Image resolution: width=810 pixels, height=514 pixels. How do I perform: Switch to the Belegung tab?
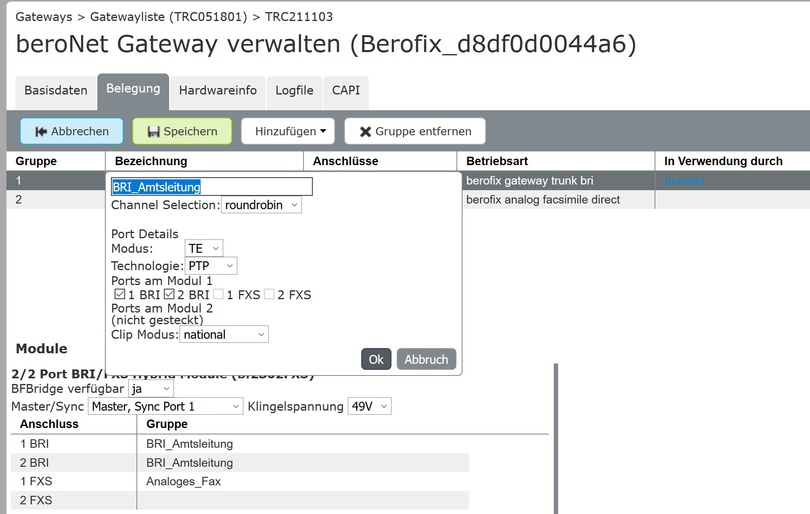(x=133, y=91)
